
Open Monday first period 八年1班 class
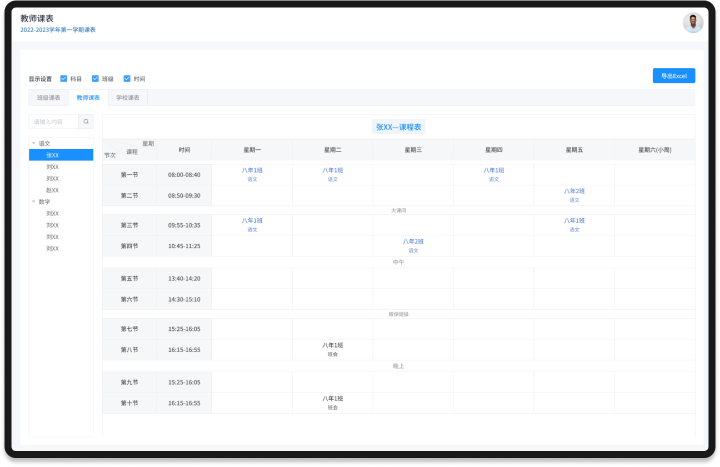252,171
